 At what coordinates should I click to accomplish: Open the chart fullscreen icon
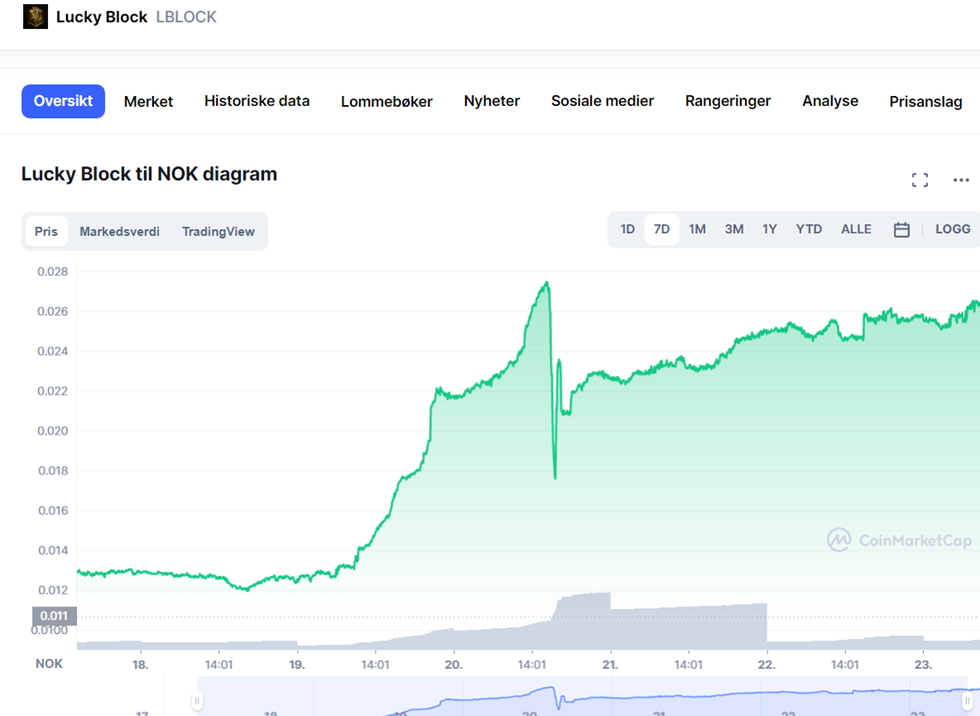coord(919,180)
